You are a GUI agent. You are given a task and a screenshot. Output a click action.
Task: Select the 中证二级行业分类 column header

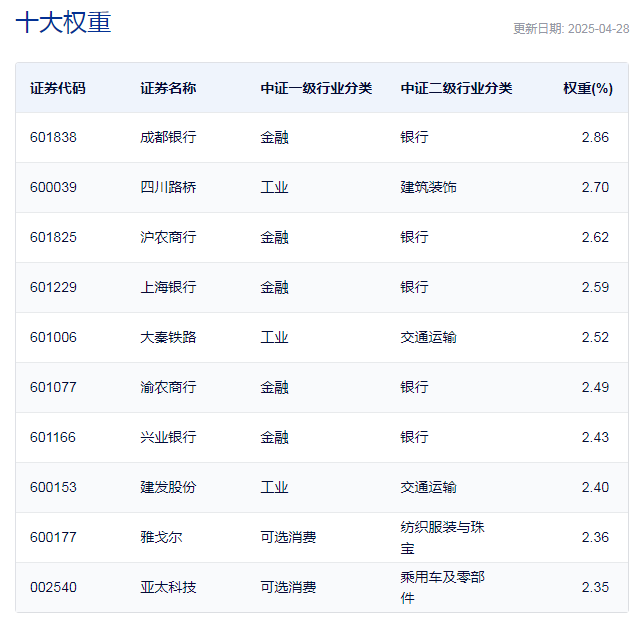coord(456,88)
